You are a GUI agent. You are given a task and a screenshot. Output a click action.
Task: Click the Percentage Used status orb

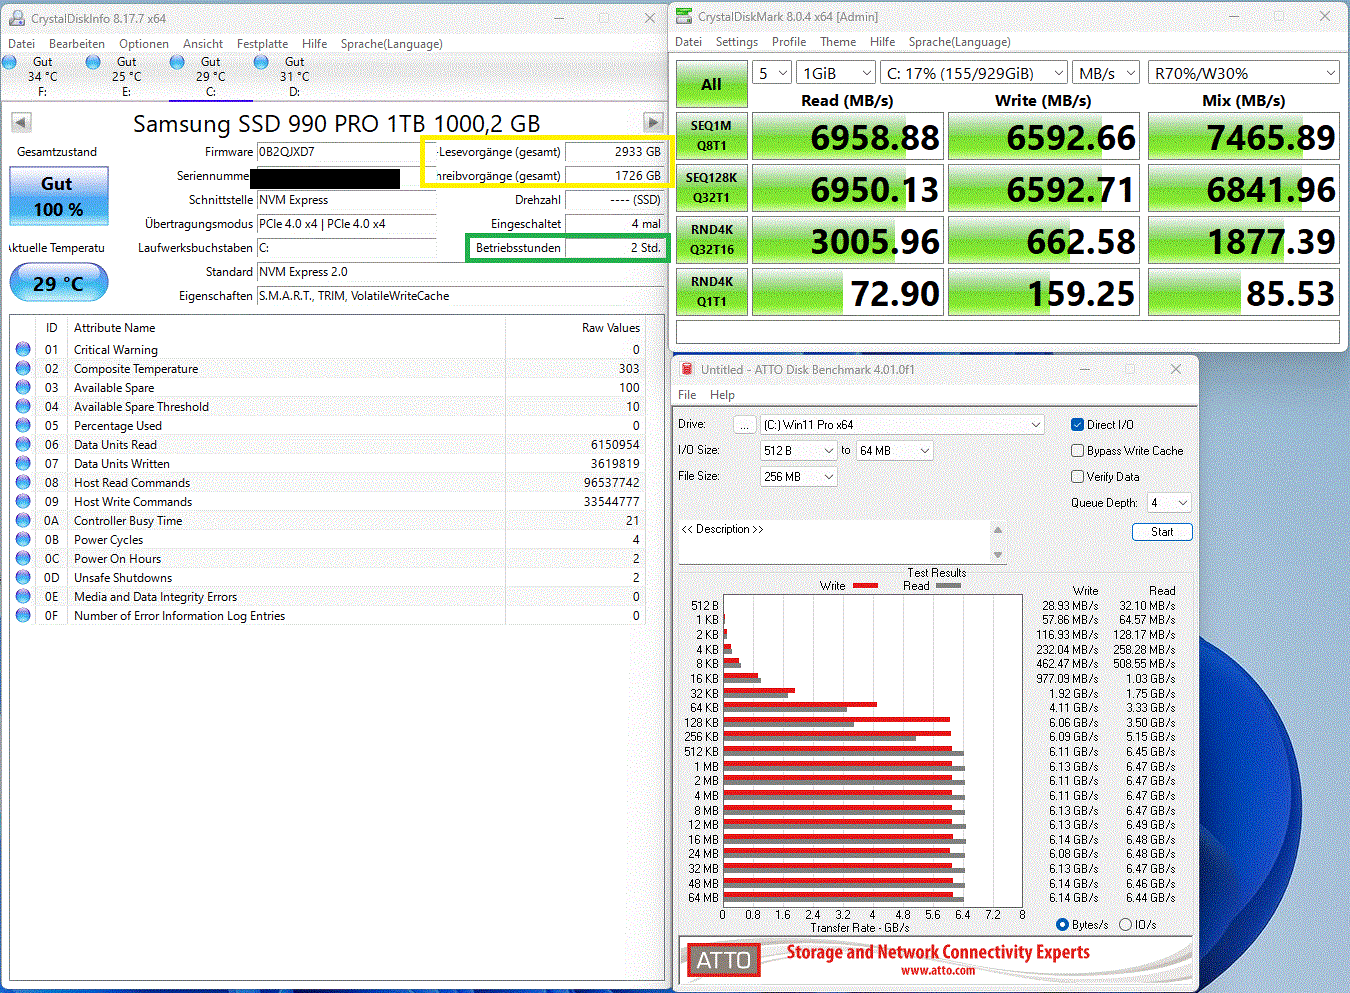(x=23, y=426)
